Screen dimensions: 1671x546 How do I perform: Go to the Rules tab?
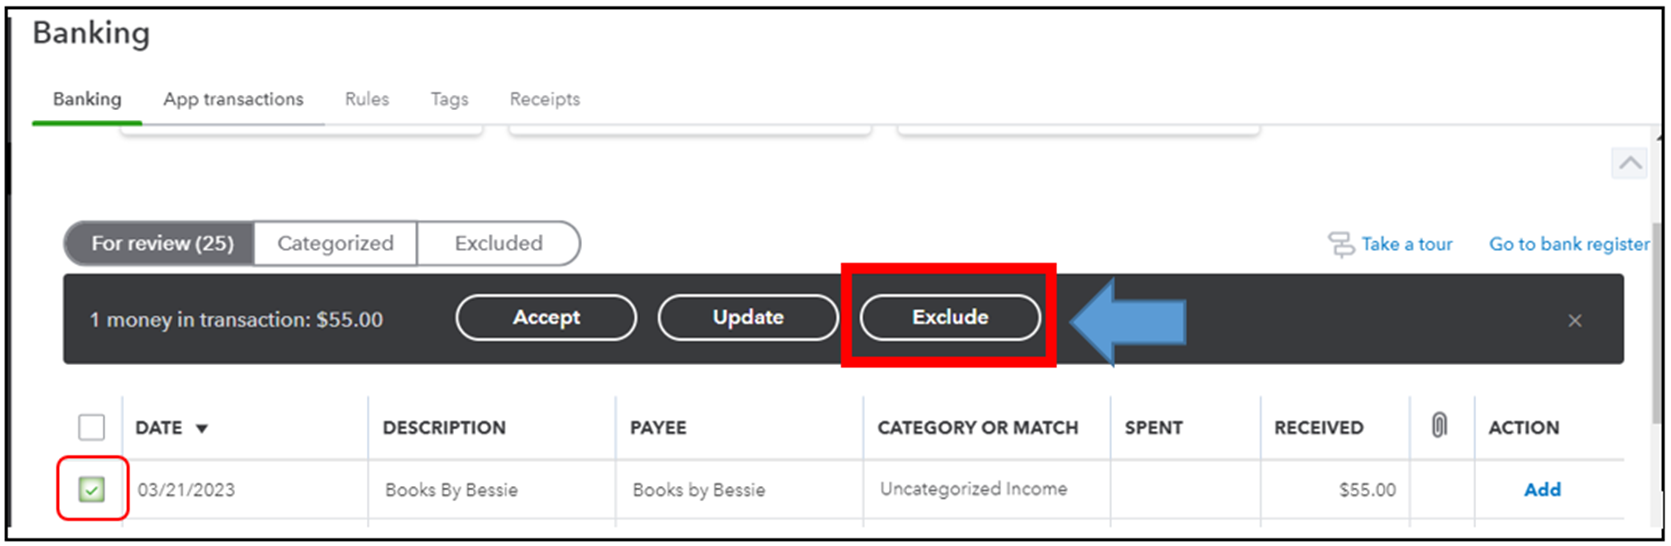click(x=367, y=99)
